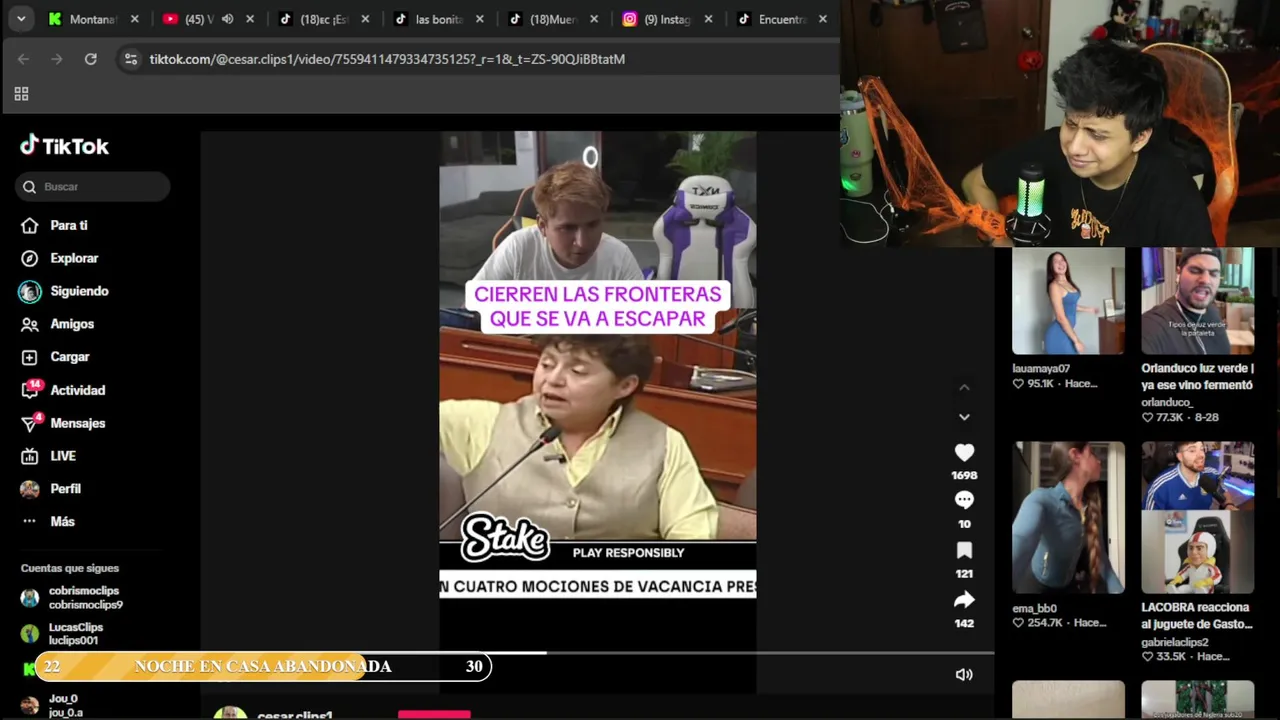Open the TikTok logo home link
The image size is (1280, 720).
65,146
